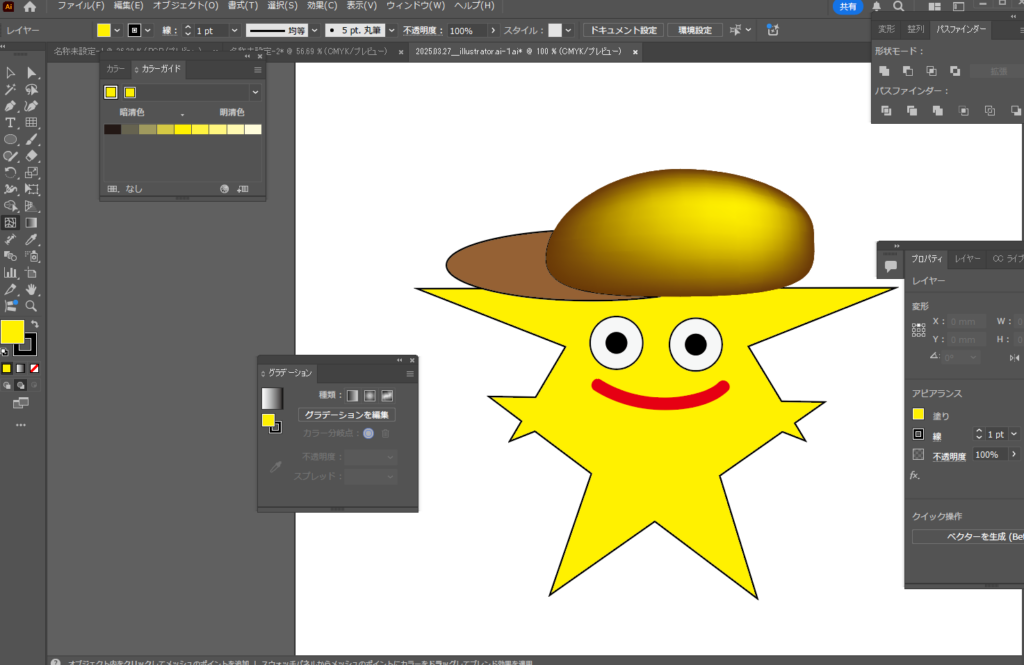Click the opacity value field in Appearance section
This screenshot has height=665, width=1024.
tap(987, 455)
